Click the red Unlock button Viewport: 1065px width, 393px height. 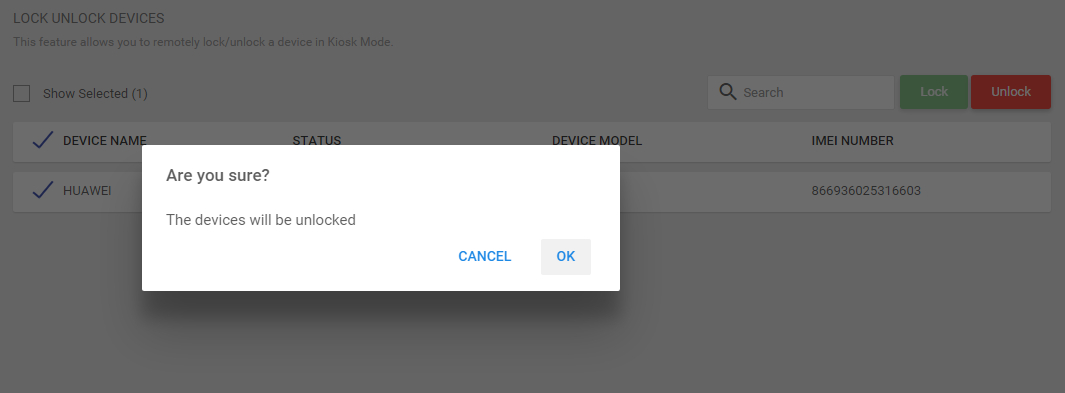[1011, 92]
